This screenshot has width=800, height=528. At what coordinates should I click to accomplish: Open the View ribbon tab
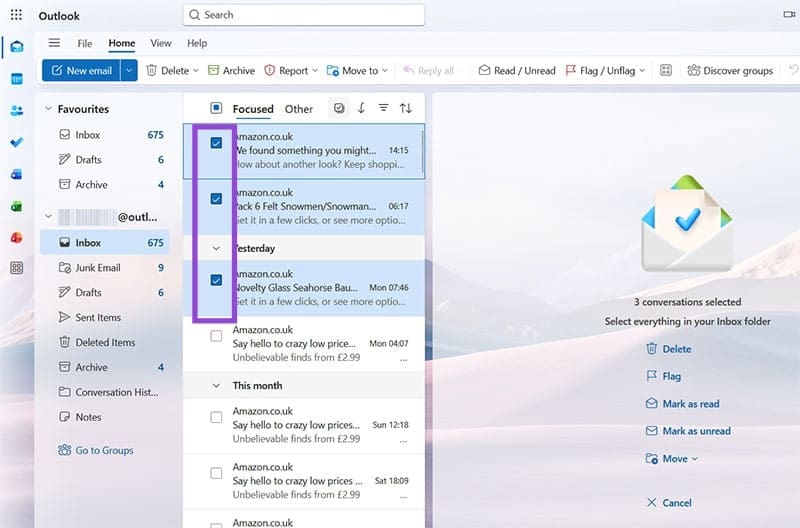point(160,43)
